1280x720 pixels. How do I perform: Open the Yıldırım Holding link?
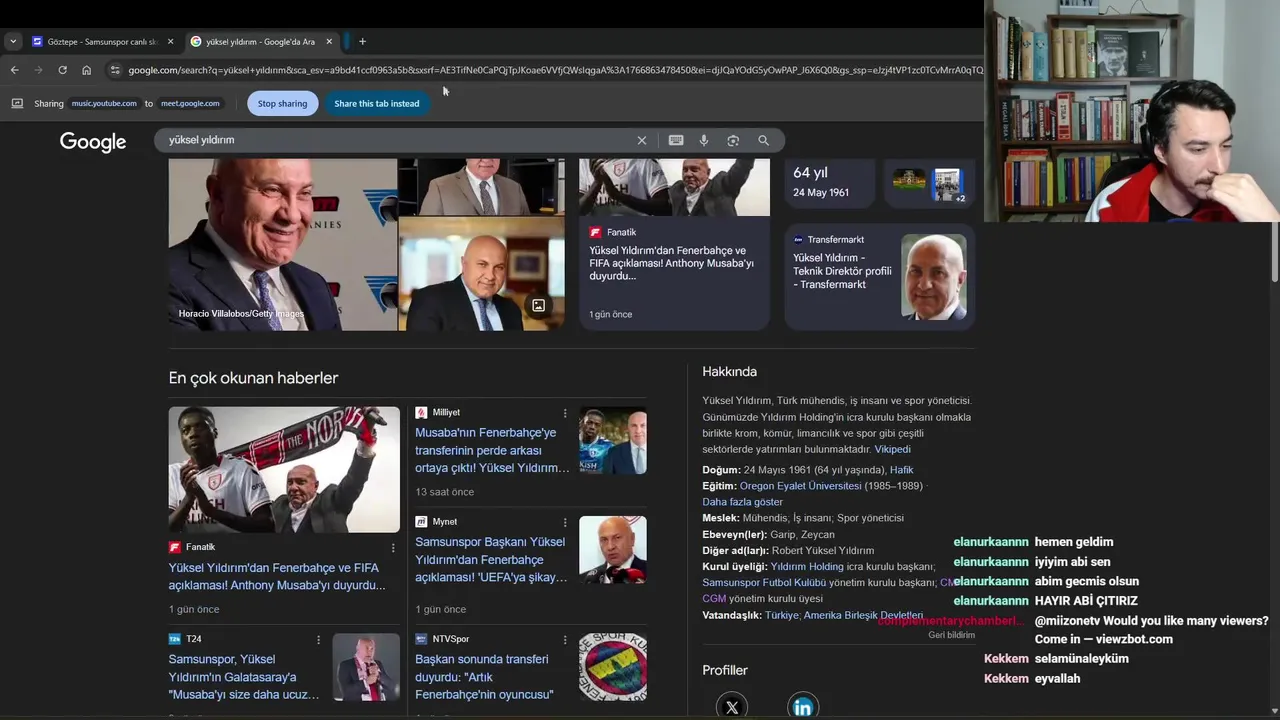click(x=807, y=566)
